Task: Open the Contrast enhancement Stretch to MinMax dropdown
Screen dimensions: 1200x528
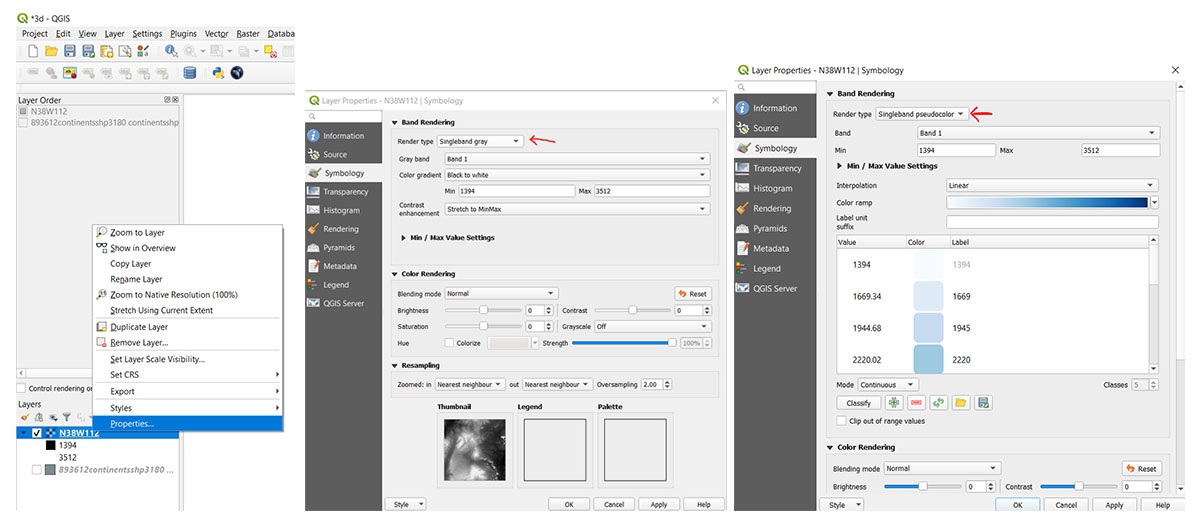Action: coord(577,209)
